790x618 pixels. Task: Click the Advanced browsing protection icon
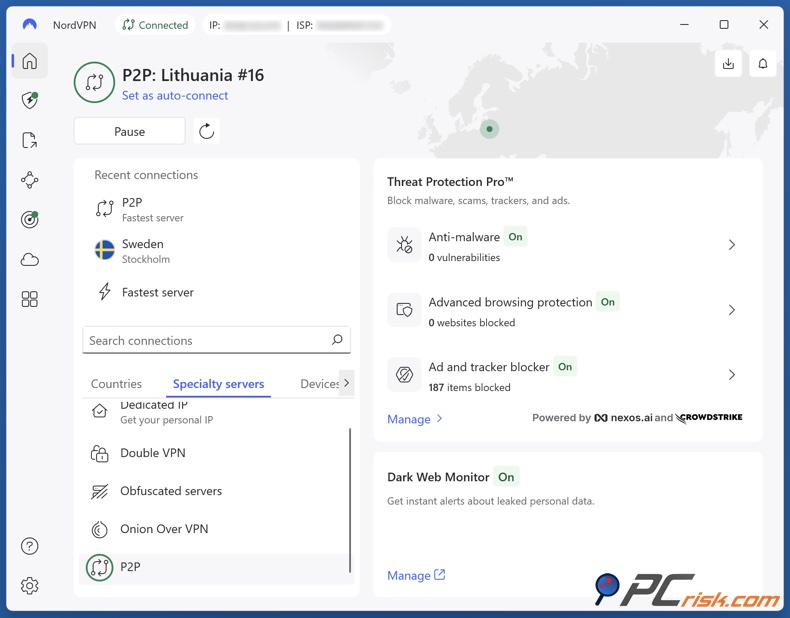pyautogui.click(x=404, y=310)
